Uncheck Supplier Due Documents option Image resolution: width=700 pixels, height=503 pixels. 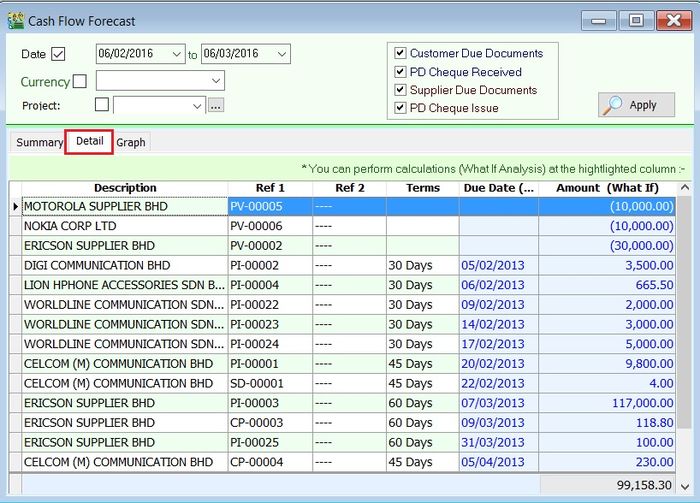pyautogui.click(x=401, y=90)
